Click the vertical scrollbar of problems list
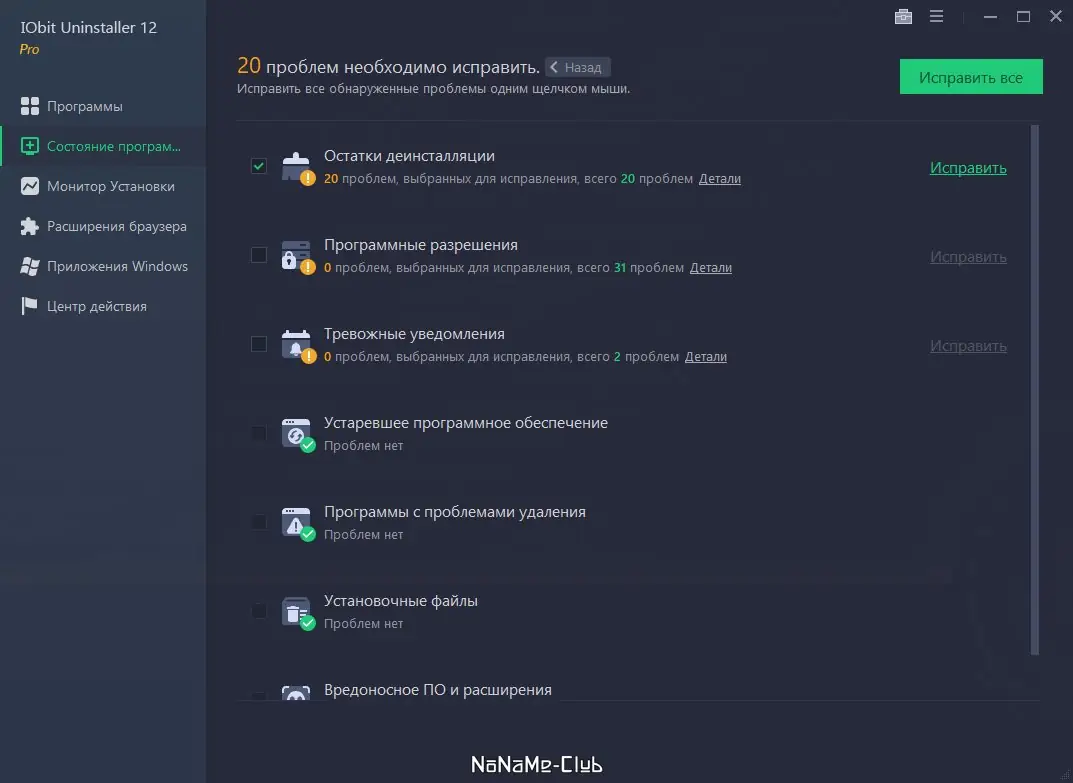This screenshot has height=783, width=1073. click(1035, 390)
